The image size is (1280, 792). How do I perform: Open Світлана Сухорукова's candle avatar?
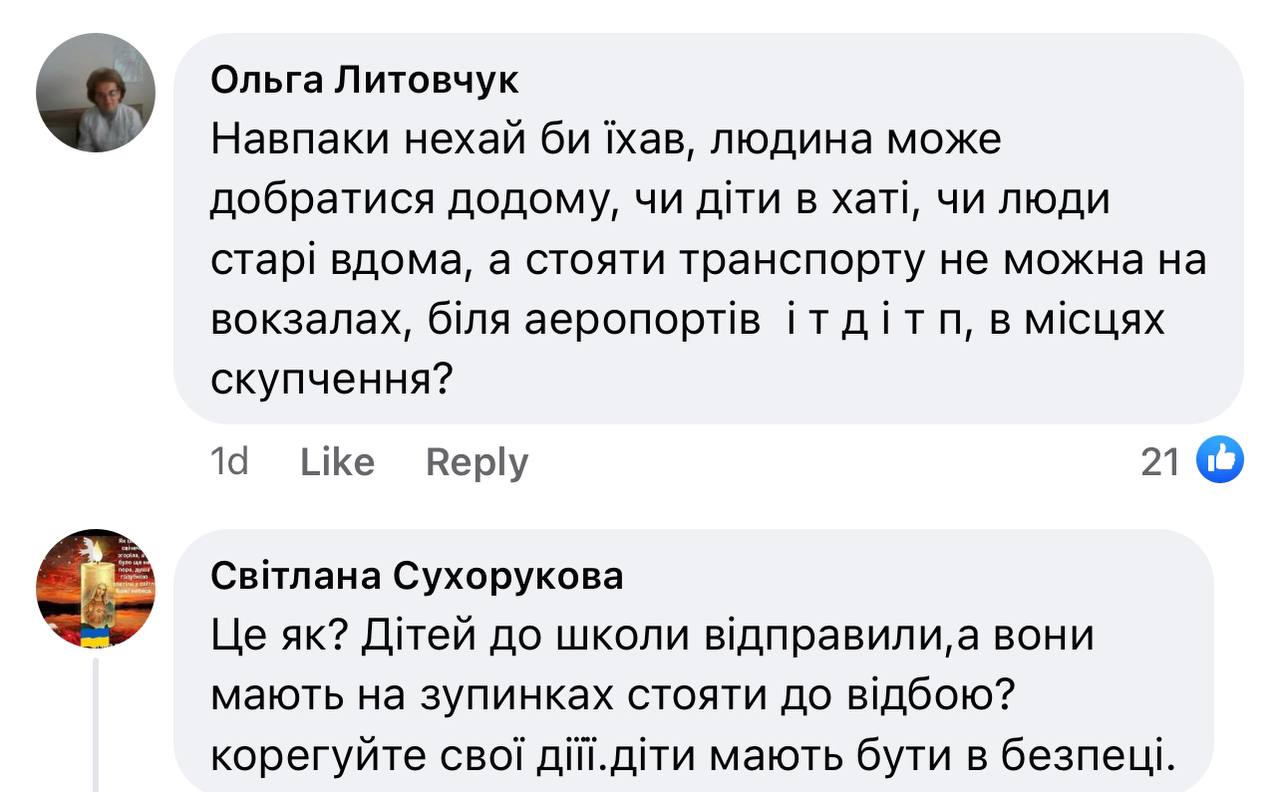tap(96, 589)
